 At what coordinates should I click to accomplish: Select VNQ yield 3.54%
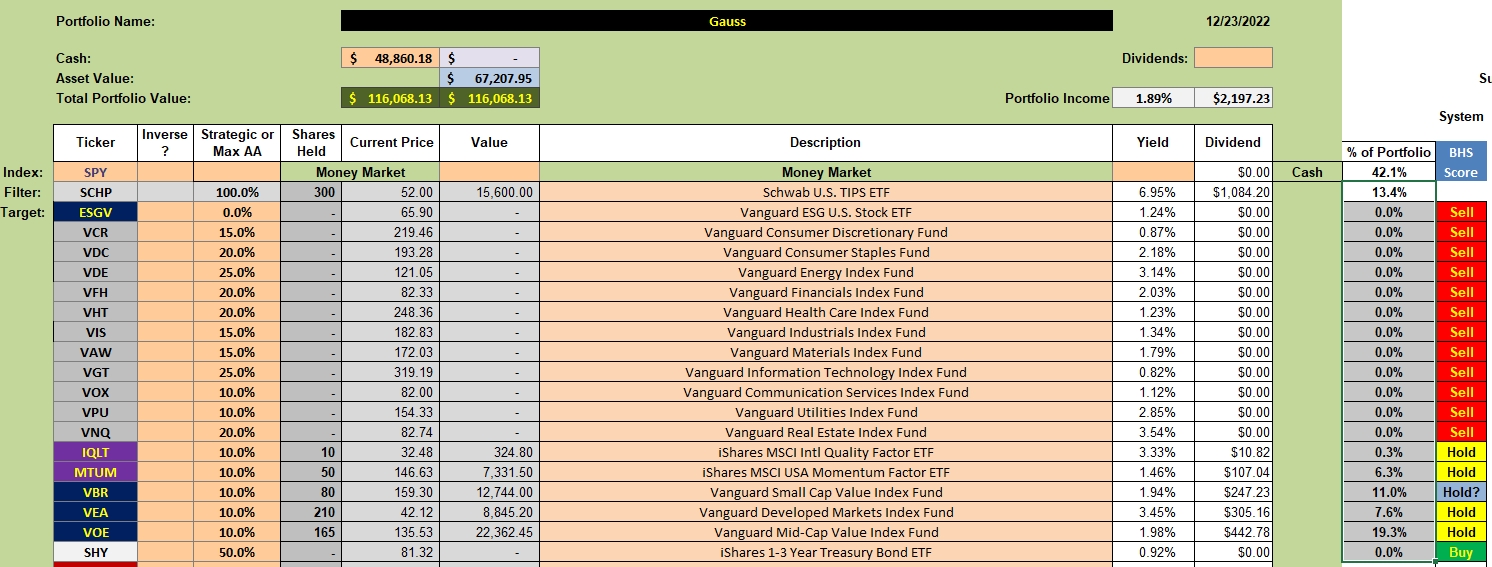[x=1153, y=432]
